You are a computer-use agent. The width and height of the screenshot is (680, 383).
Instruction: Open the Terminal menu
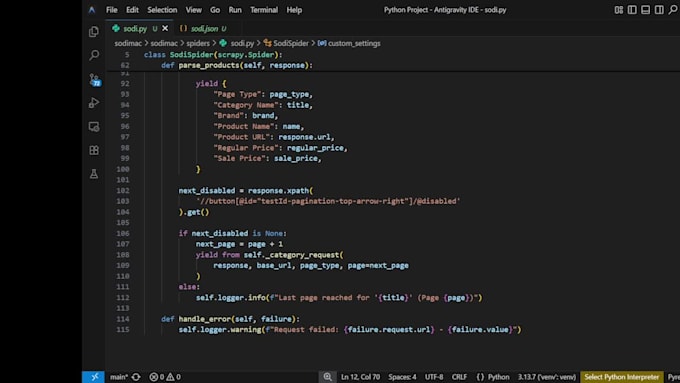[x=264, y=10]
